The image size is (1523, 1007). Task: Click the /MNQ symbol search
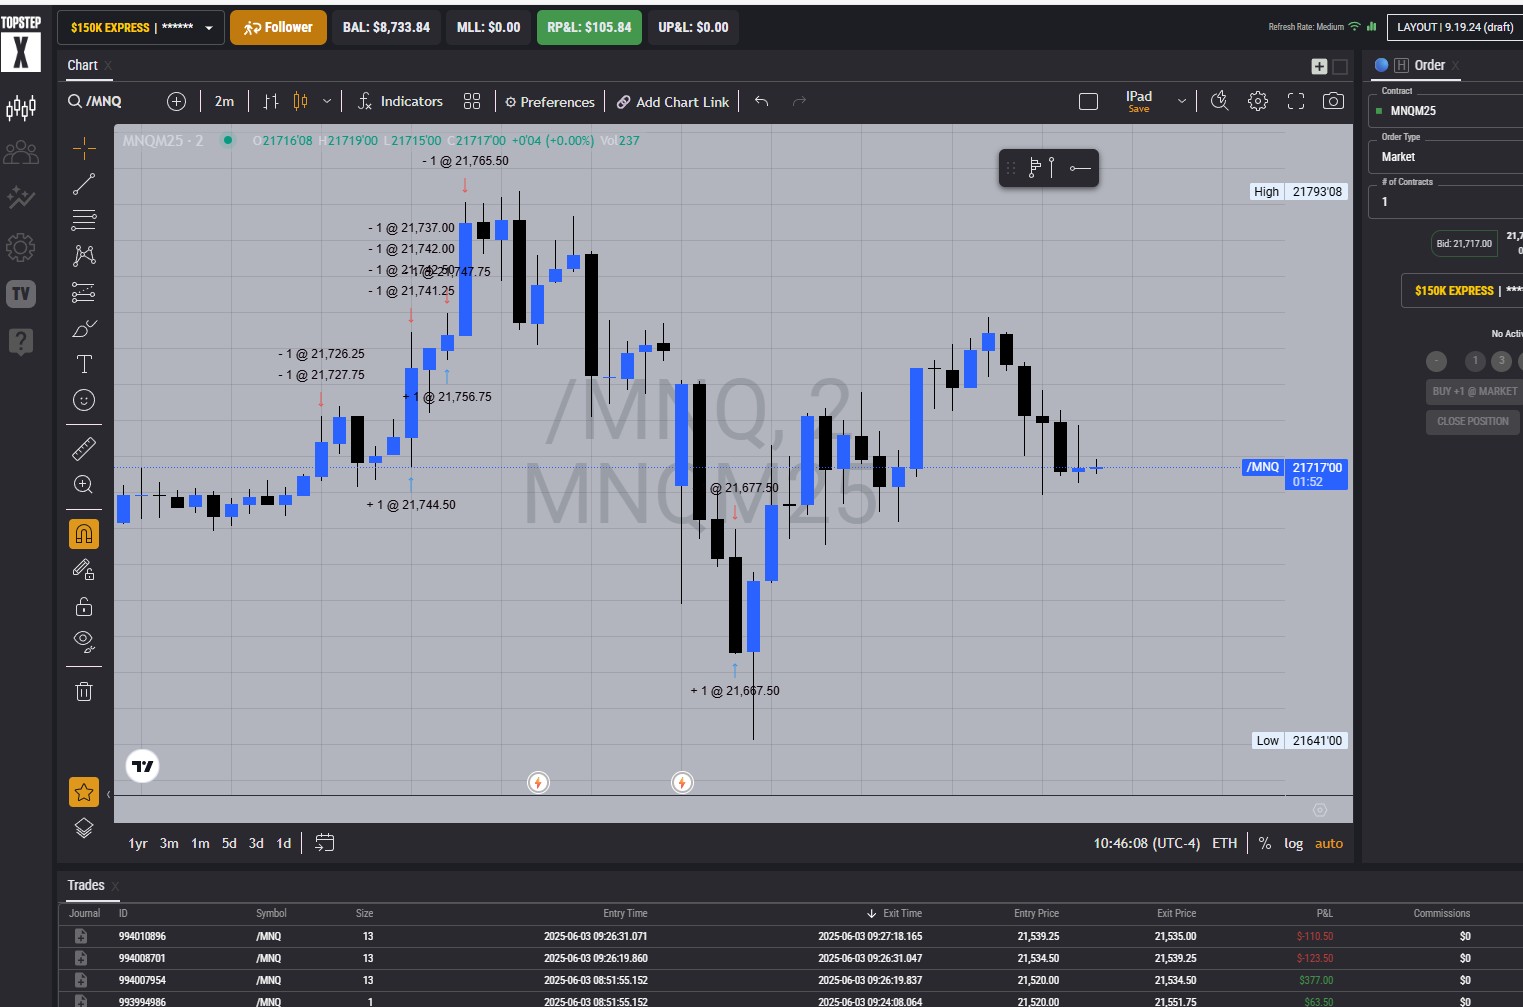(x=95, y=101)
